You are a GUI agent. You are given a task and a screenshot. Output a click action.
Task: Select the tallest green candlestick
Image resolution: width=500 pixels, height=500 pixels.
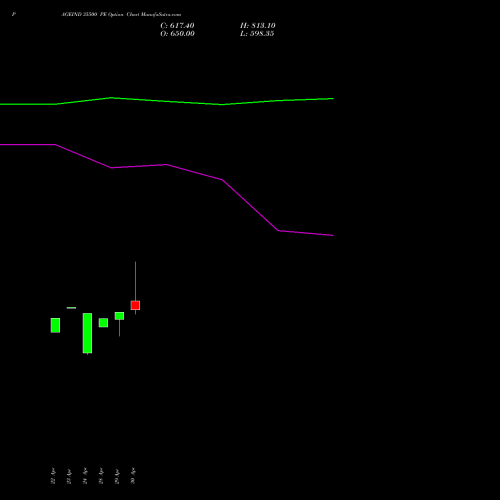click(87, 333)
